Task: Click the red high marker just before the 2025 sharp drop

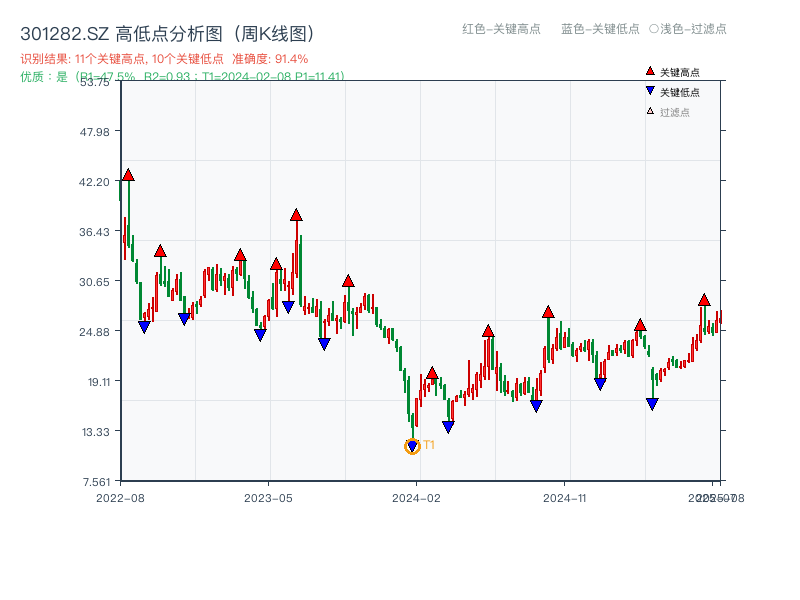Action: [x=640, y=325]
